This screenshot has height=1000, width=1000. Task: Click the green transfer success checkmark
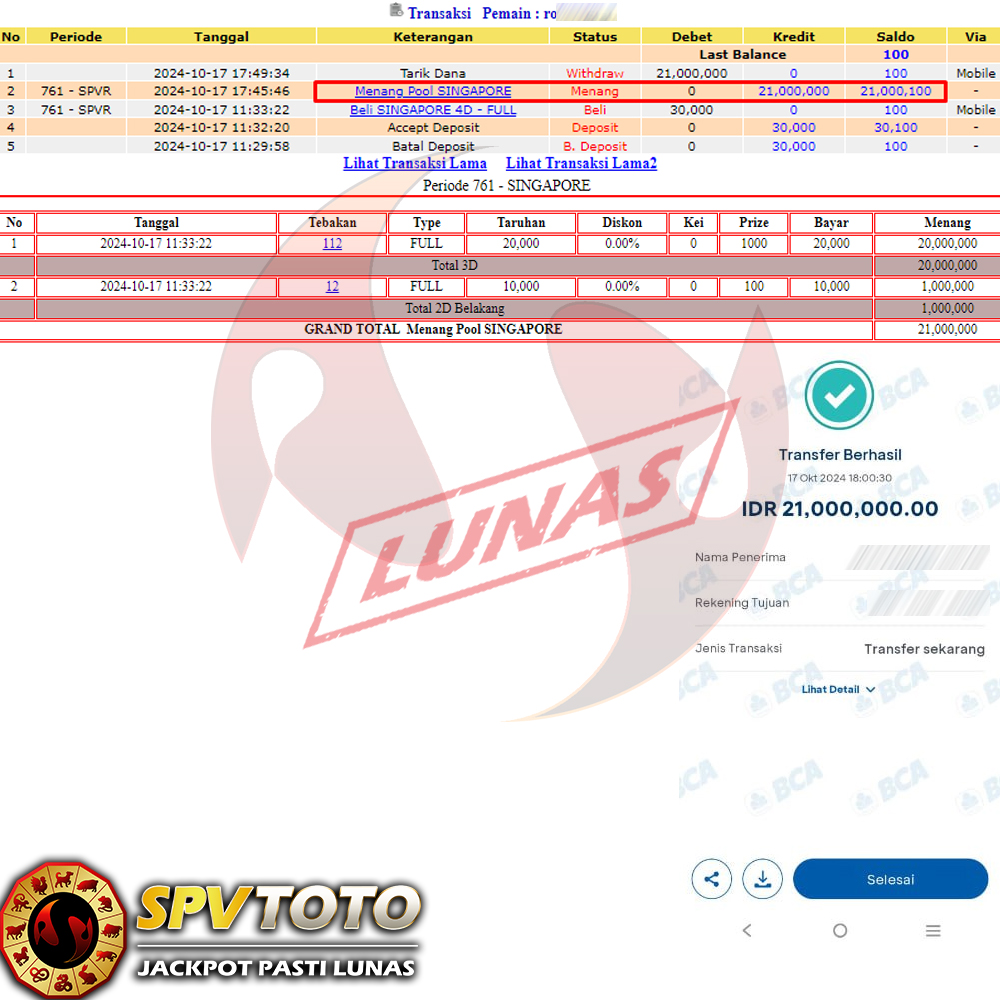[x=840, y=395]
